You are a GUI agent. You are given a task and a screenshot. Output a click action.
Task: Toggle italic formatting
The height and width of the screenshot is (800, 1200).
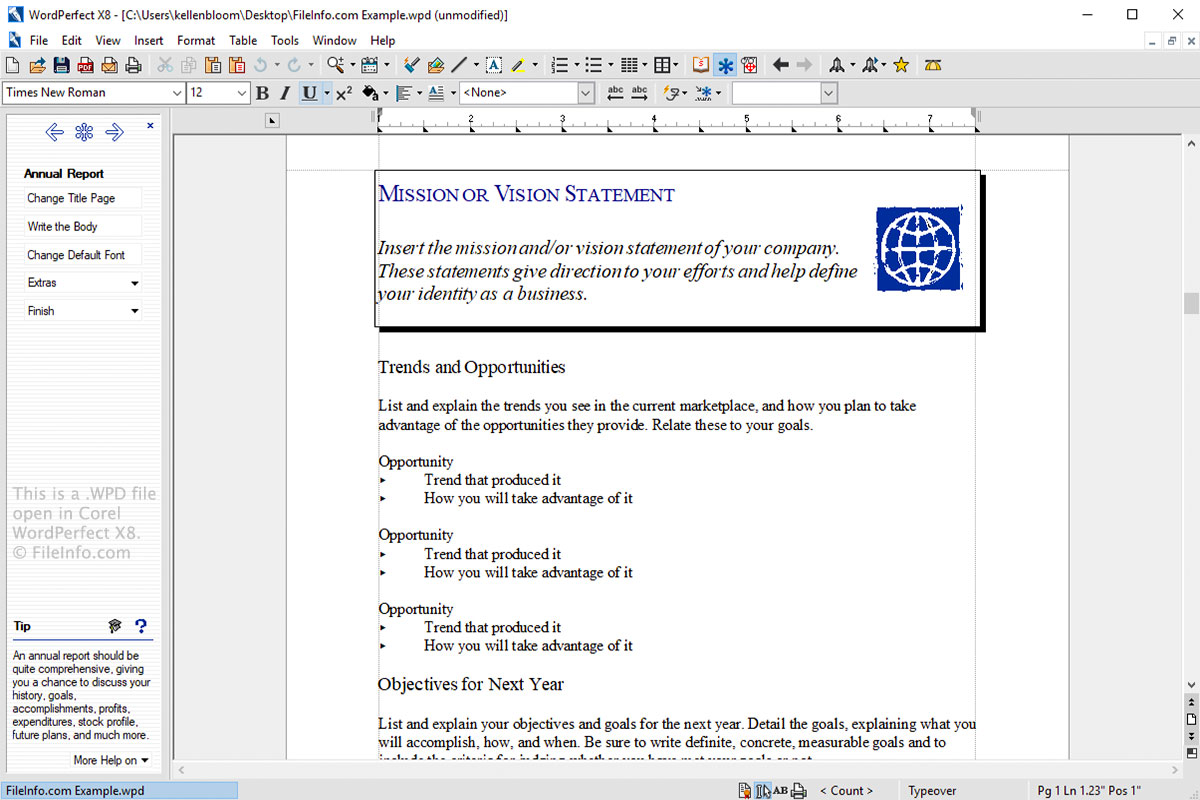[x=285, y=93]
